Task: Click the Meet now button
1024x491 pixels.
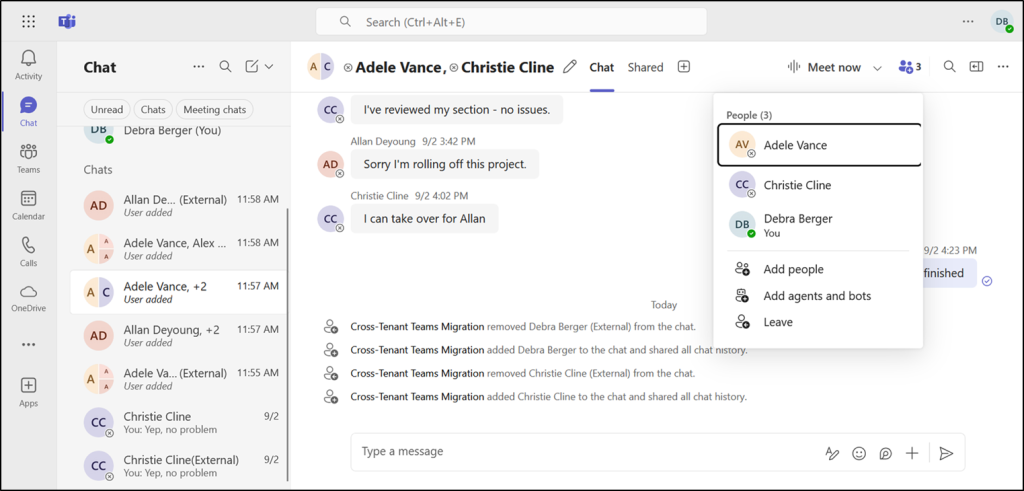Action: 825,67
